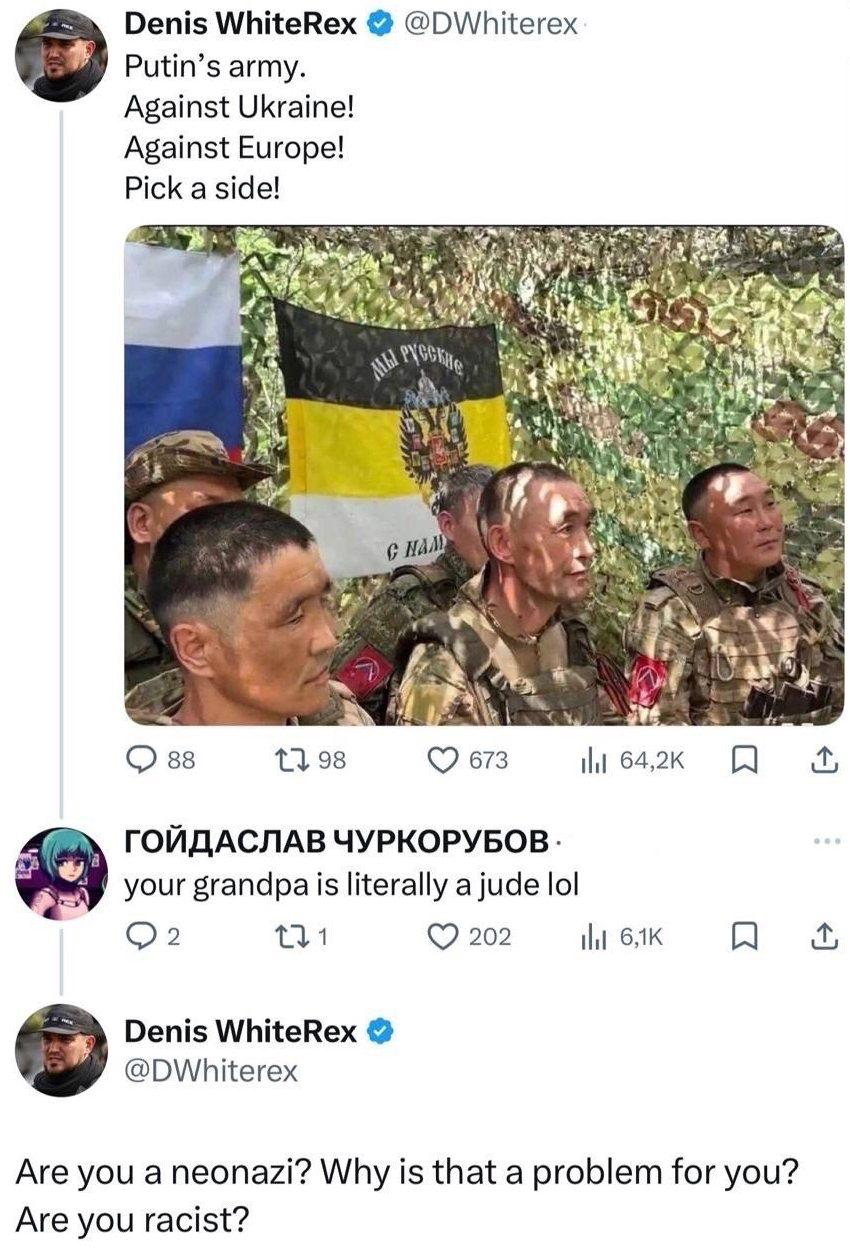Like the comment with 202 likes
Screen dimensions: 850x1249
[x=469, y=937]
